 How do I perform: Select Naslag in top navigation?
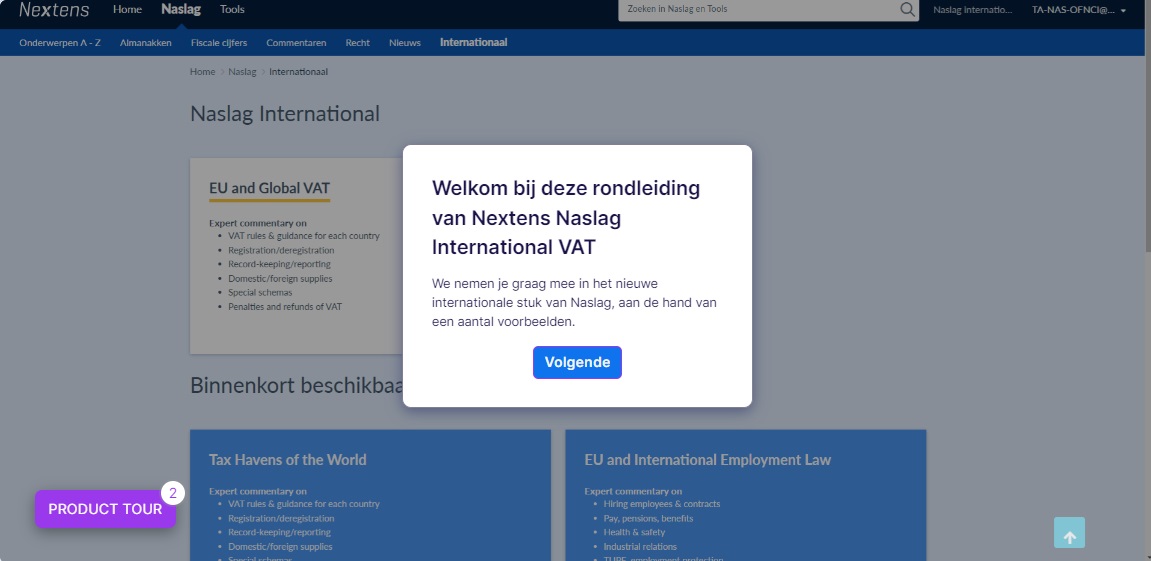coord(181,10)
